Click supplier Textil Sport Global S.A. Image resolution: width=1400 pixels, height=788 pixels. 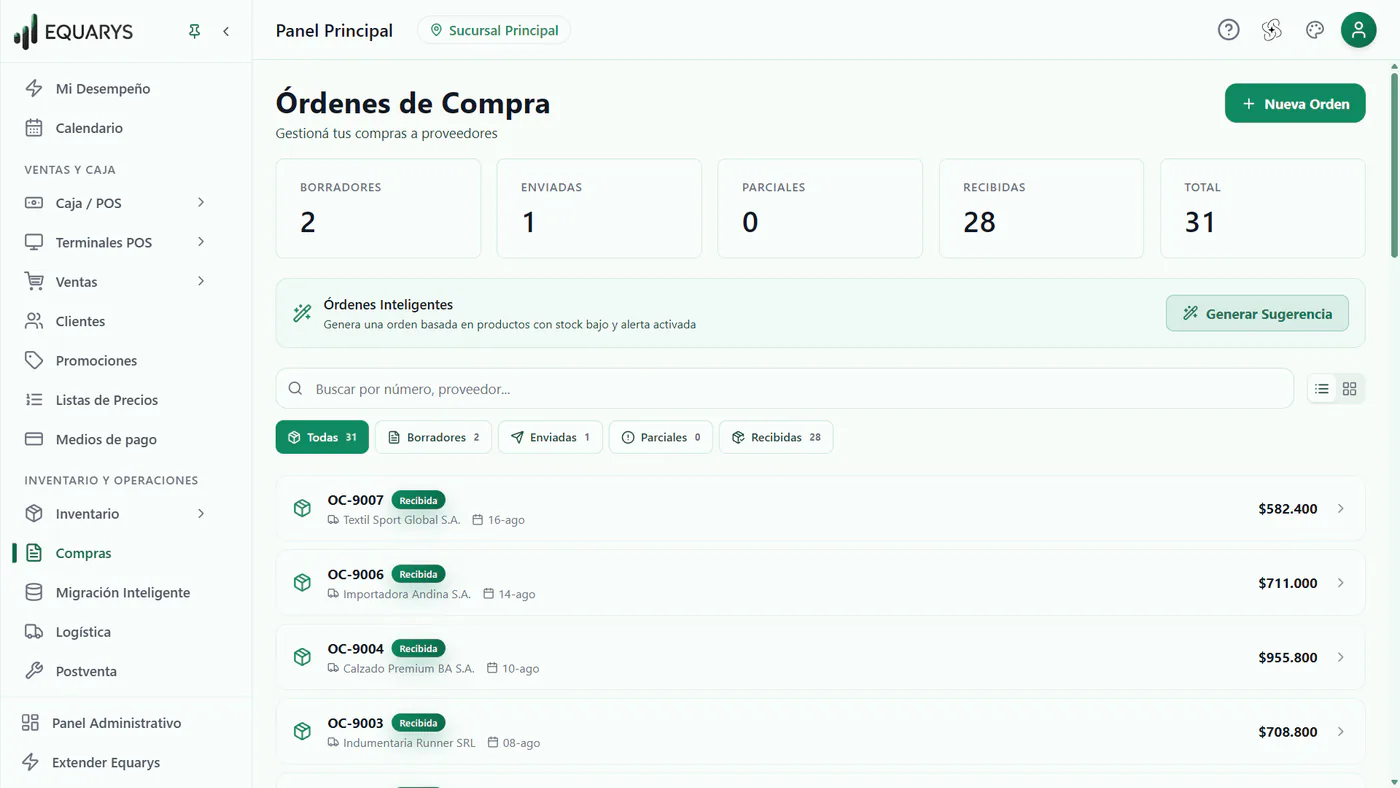click(402, 520)
